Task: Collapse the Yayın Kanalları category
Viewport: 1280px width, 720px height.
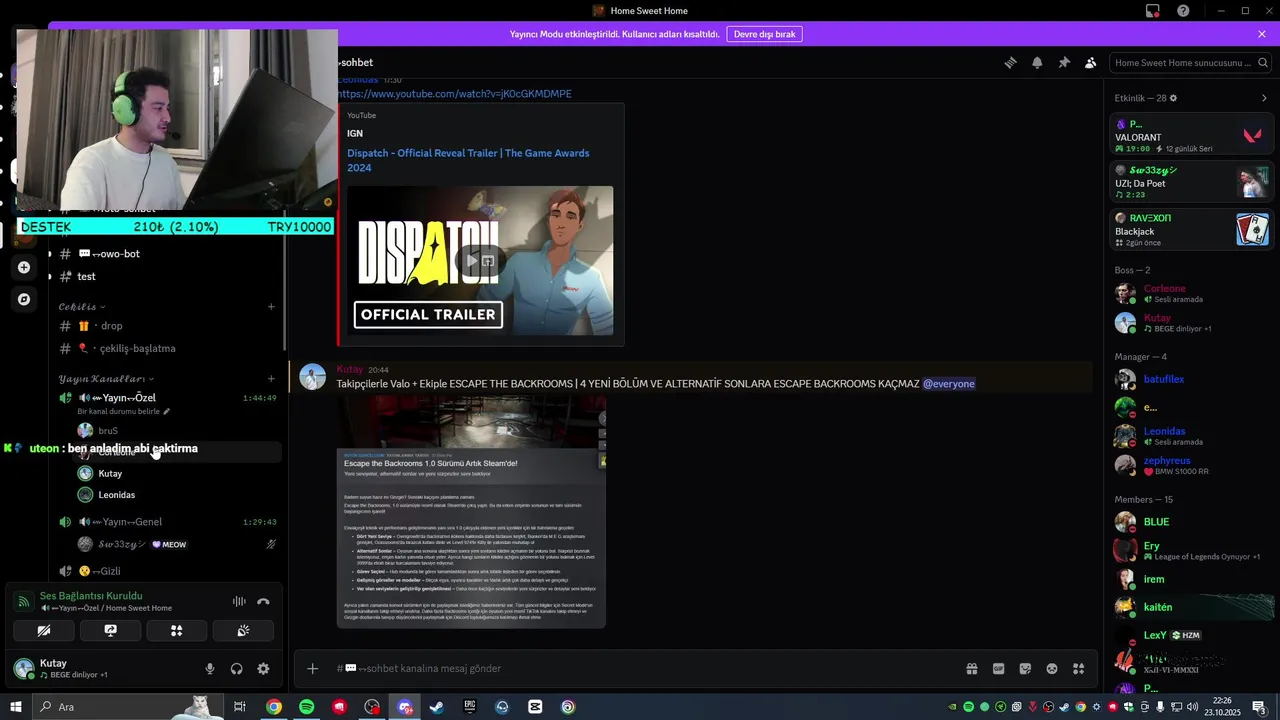Action: coord(106,379)
